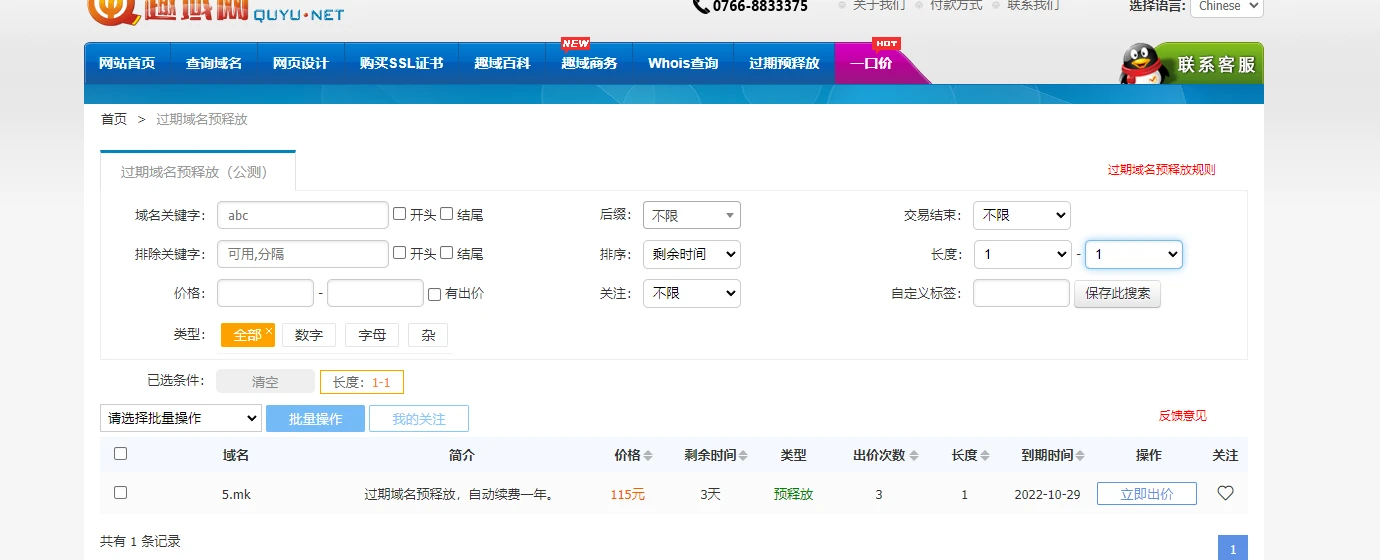This screenshot has height=560, width=1380.
Task: Select the 杂 type filter
Action: [428, 335]
